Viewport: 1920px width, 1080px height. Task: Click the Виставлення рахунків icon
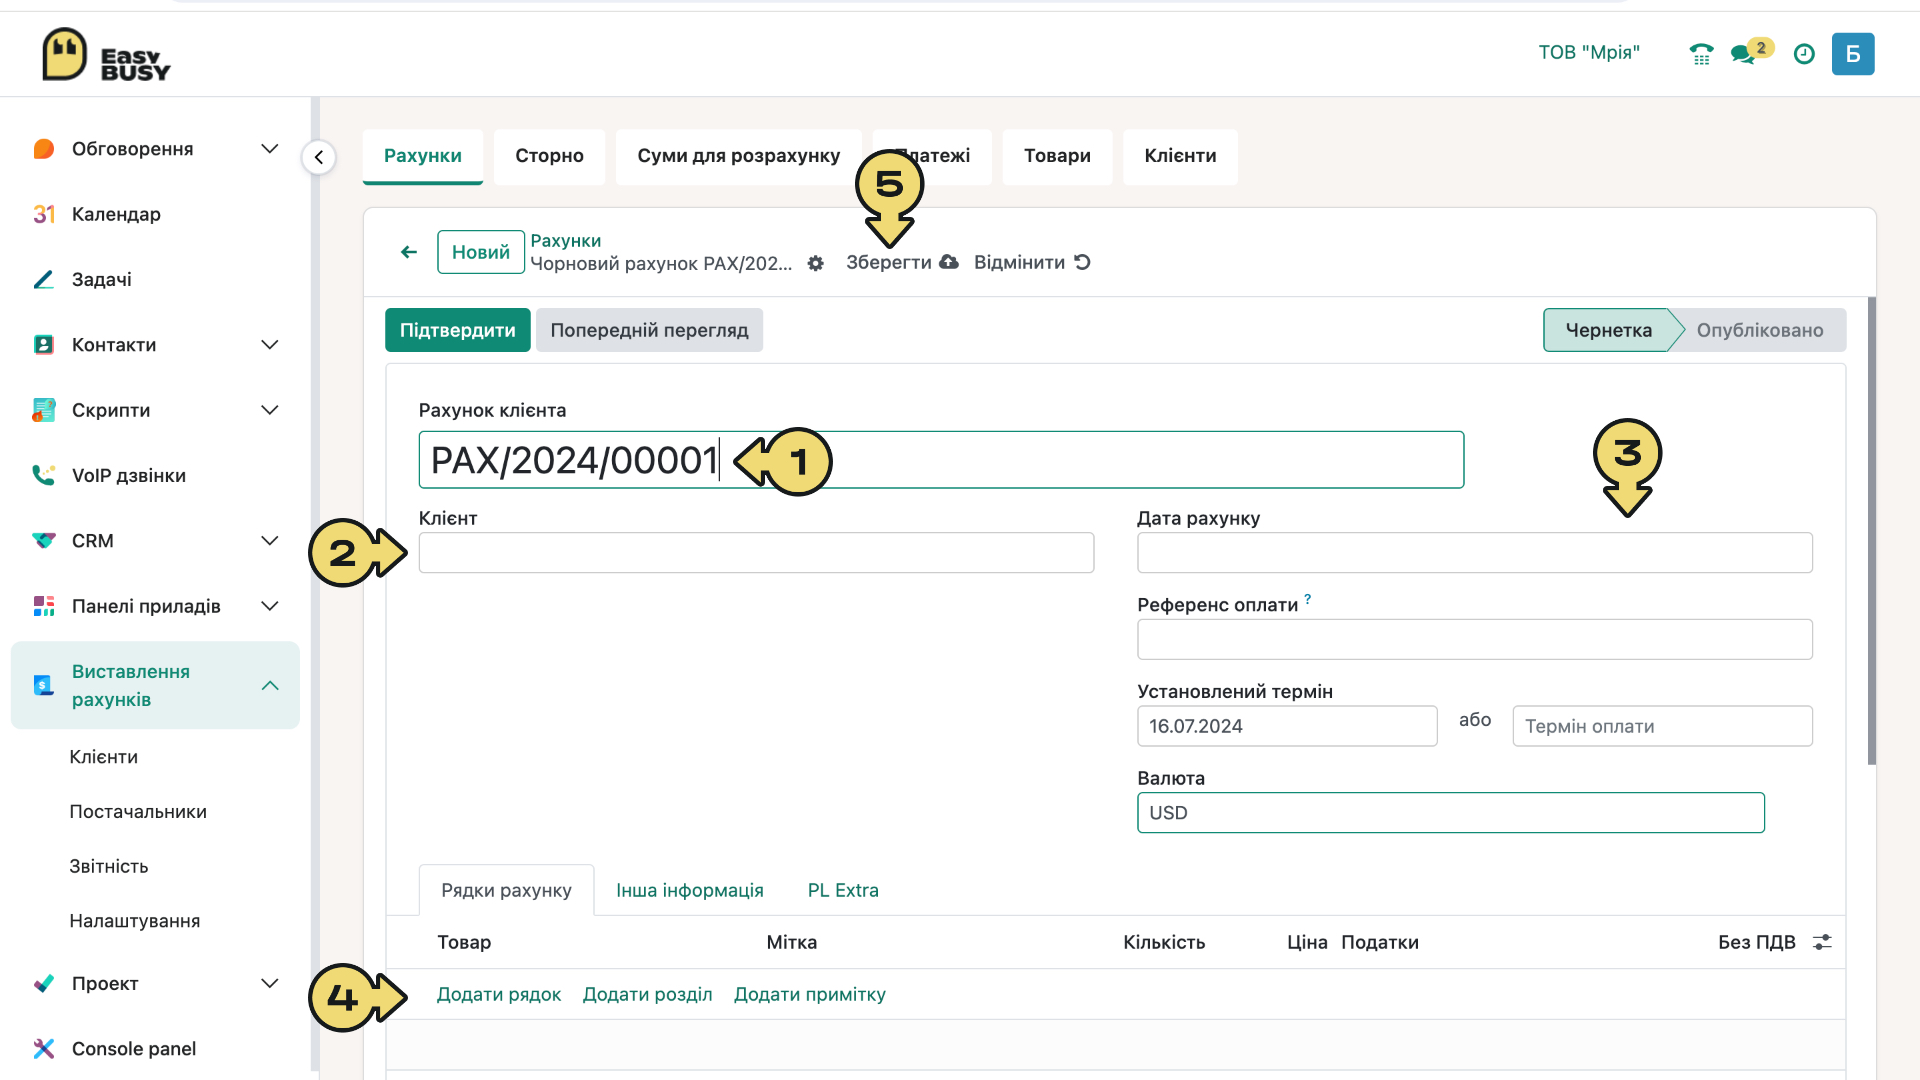(x=44, y=685)
